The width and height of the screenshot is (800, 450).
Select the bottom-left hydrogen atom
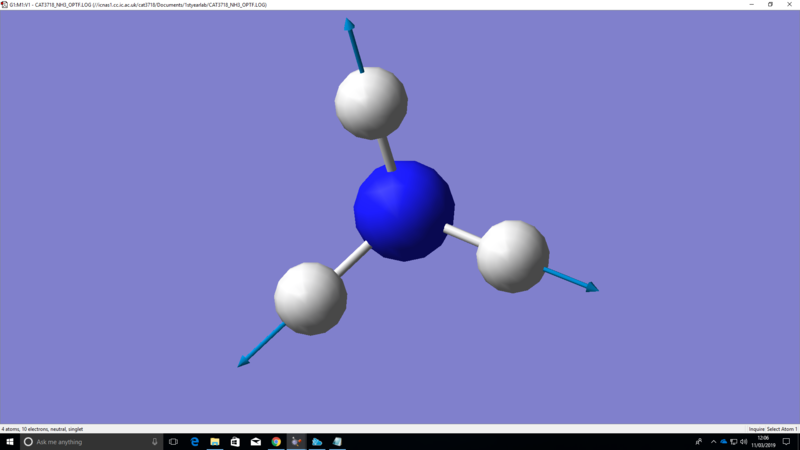(x=311, y=298)
